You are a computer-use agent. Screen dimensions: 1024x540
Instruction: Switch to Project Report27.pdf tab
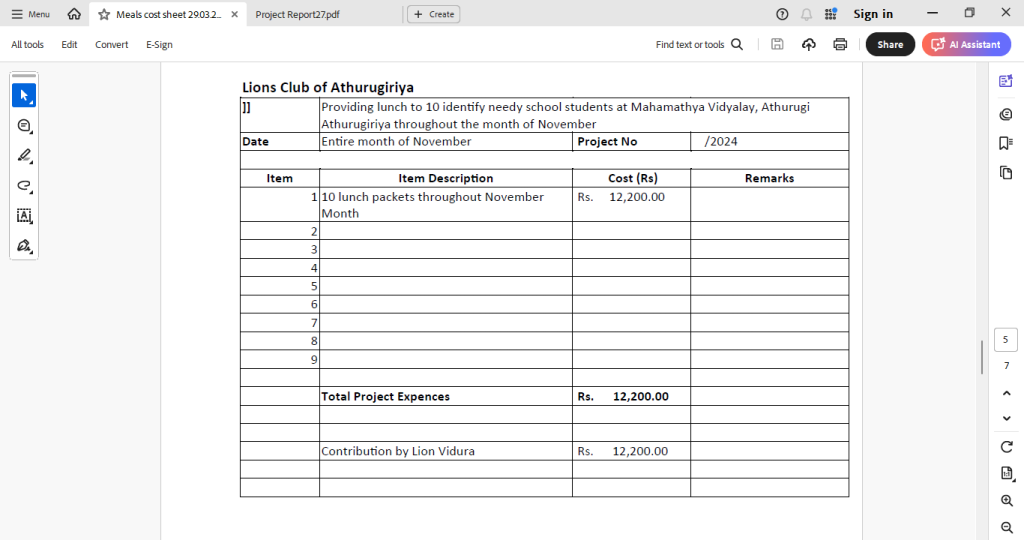point(297,14)
